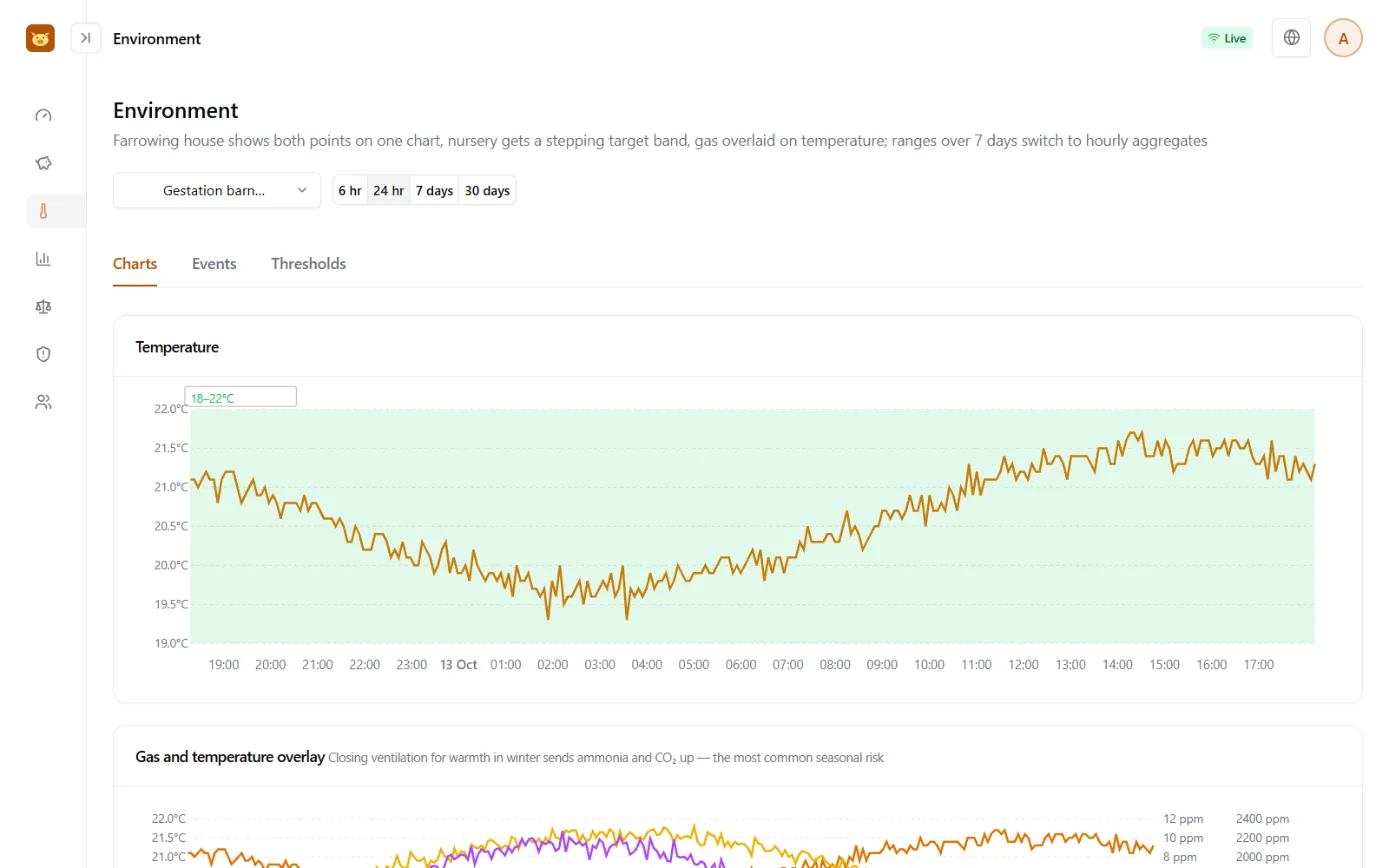Viewport: 1388px width, 868px height.
Task: Expand the sidebar with the arrow button
Action: [86, 38]
